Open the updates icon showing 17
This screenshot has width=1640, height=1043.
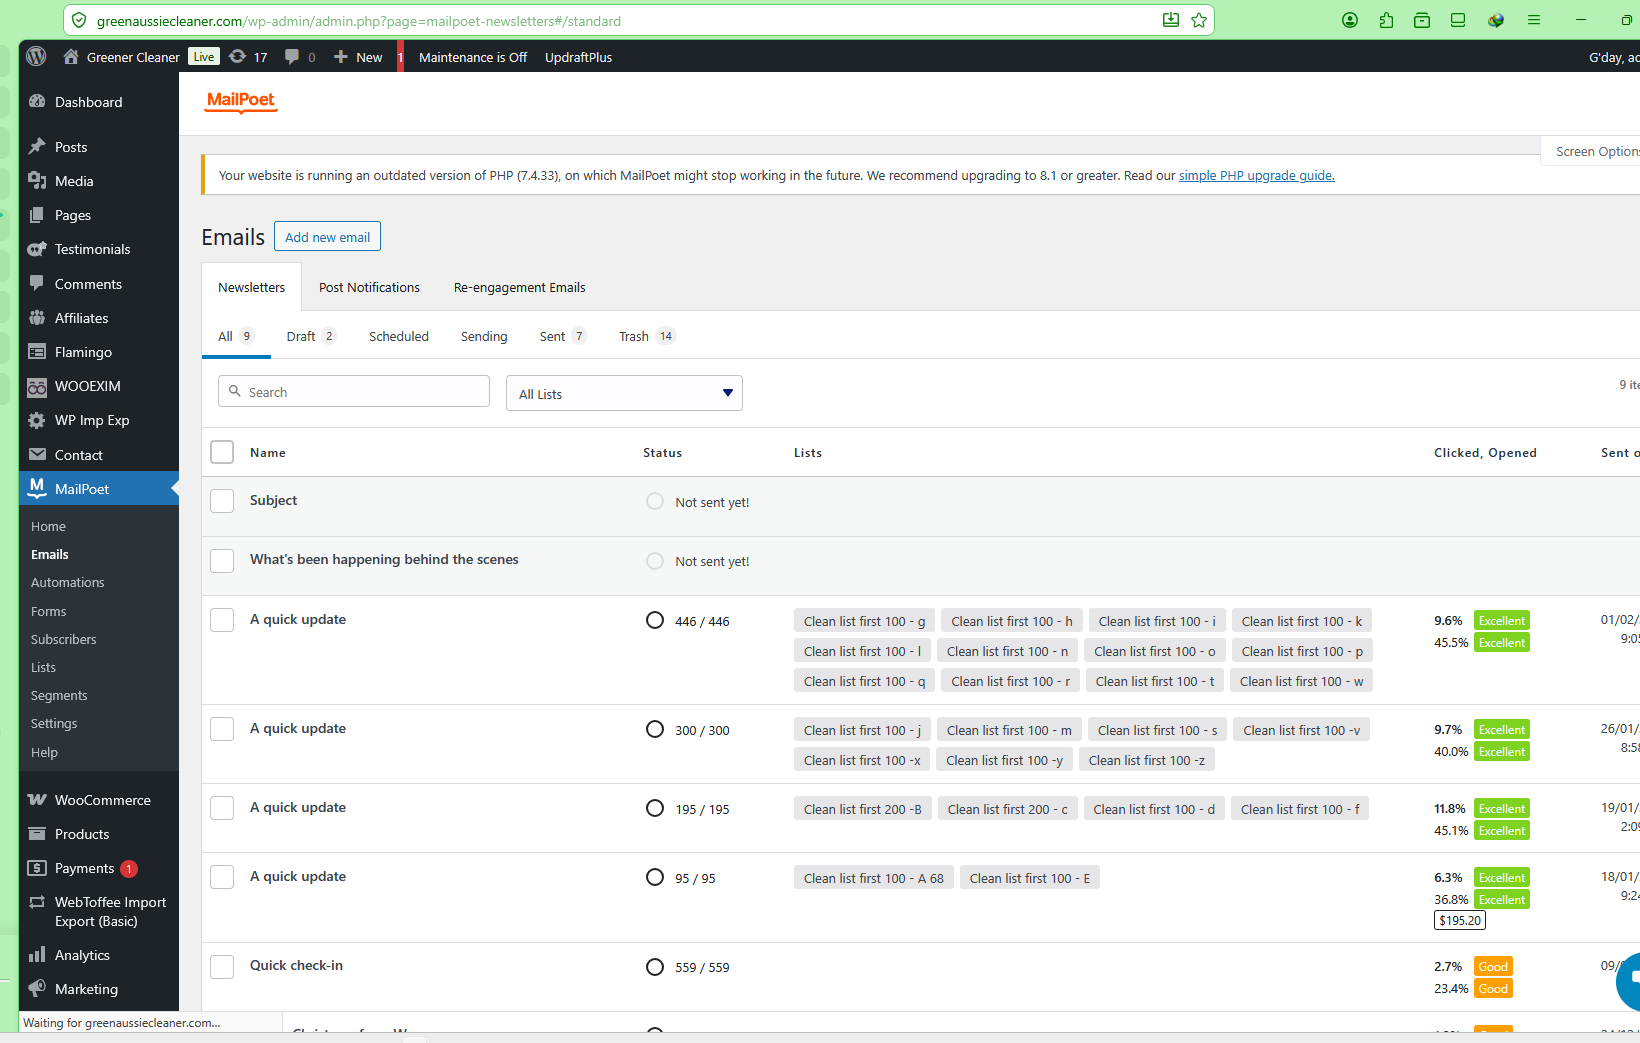coord(248,57)
